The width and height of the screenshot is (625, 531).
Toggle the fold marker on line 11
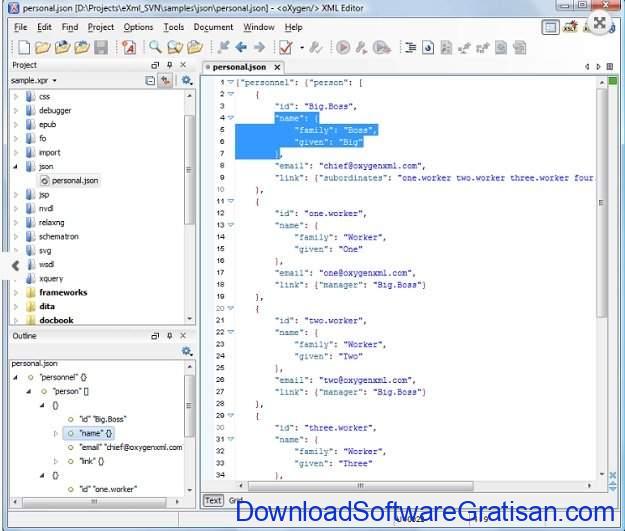(x=230, y=201)
